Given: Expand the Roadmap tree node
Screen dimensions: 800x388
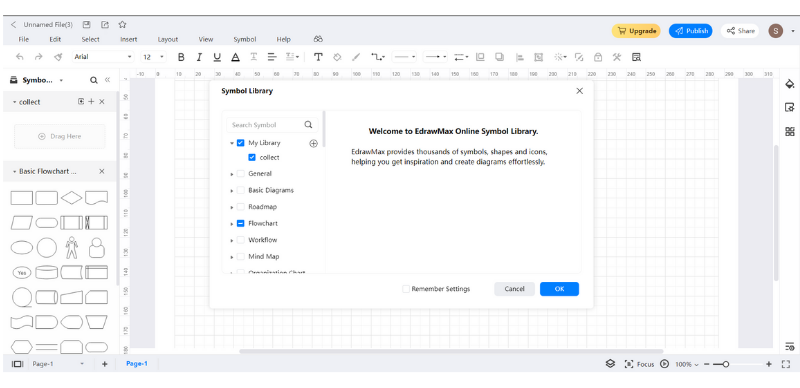Looking at the screenshot, I should 232,207.
